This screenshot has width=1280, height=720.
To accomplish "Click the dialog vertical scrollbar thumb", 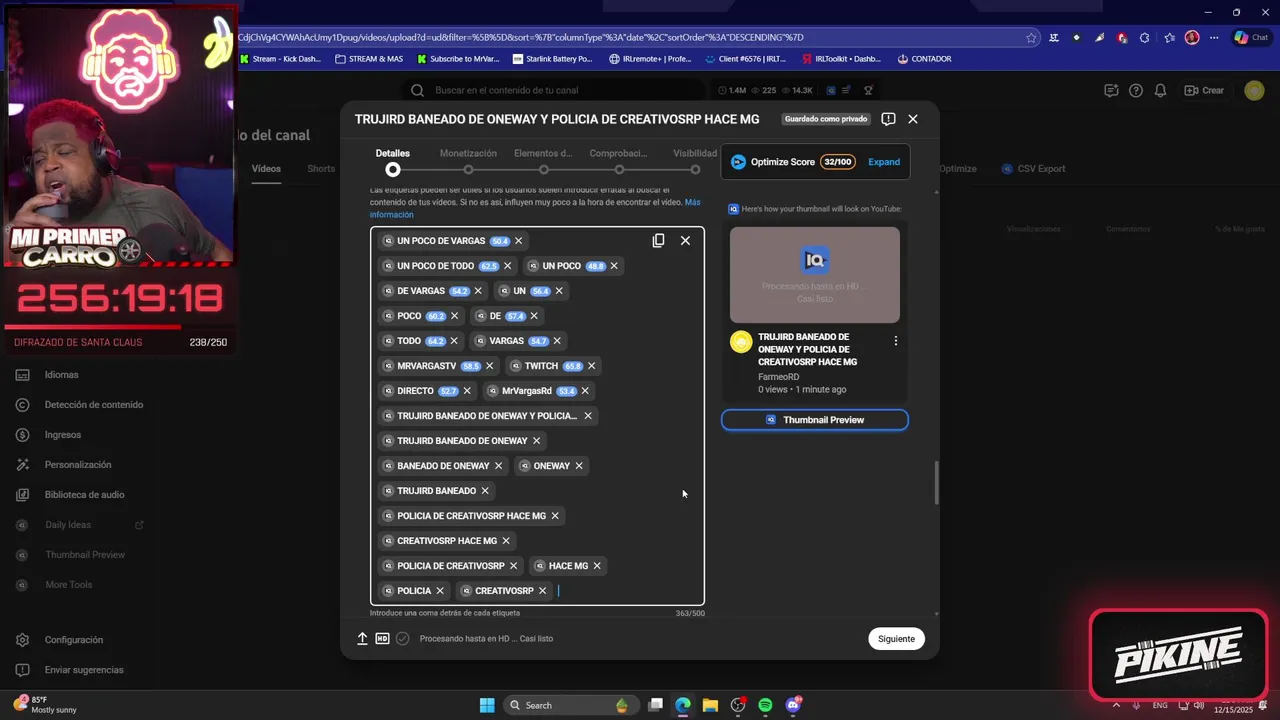I will 937,483.
